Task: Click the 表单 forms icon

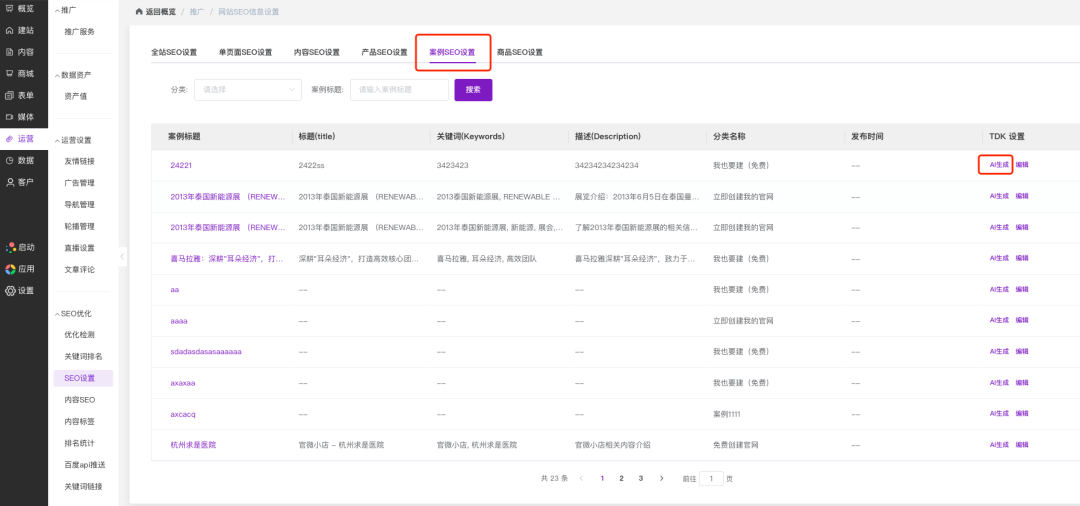Action: tap(10, 95)
